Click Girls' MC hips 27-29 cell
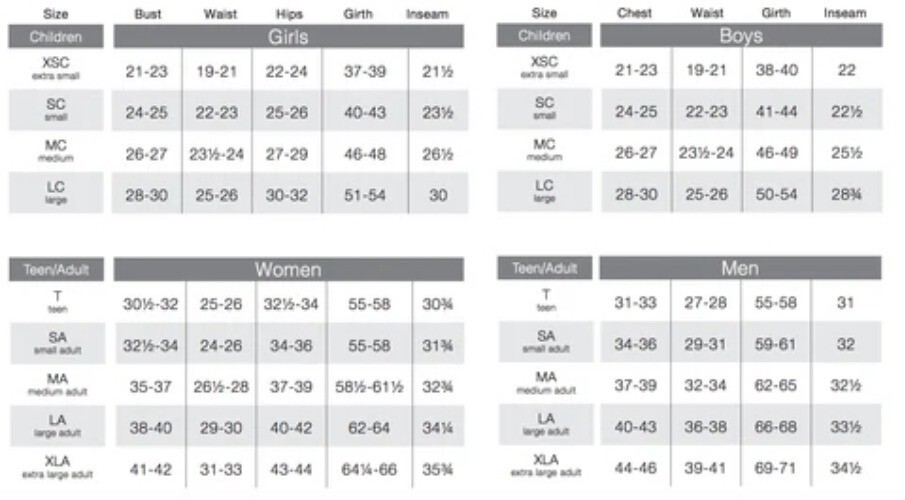The width and height of the screenshot is (905, 500). click(x=290, y=154)
